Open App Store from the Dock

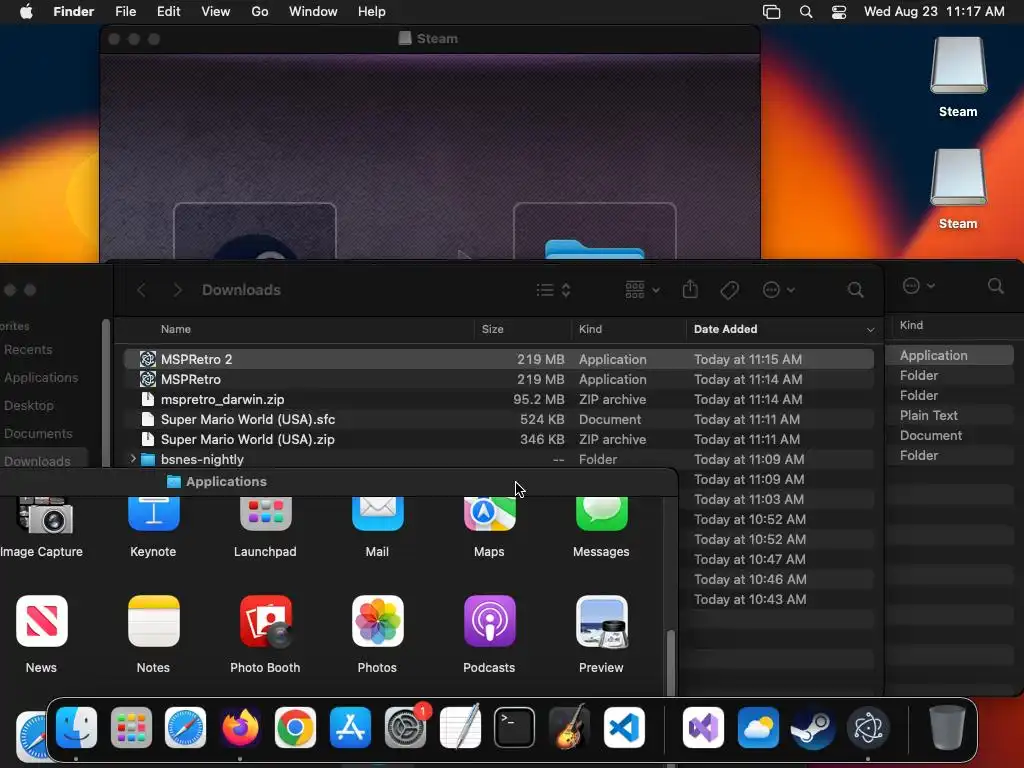[351, 728]
